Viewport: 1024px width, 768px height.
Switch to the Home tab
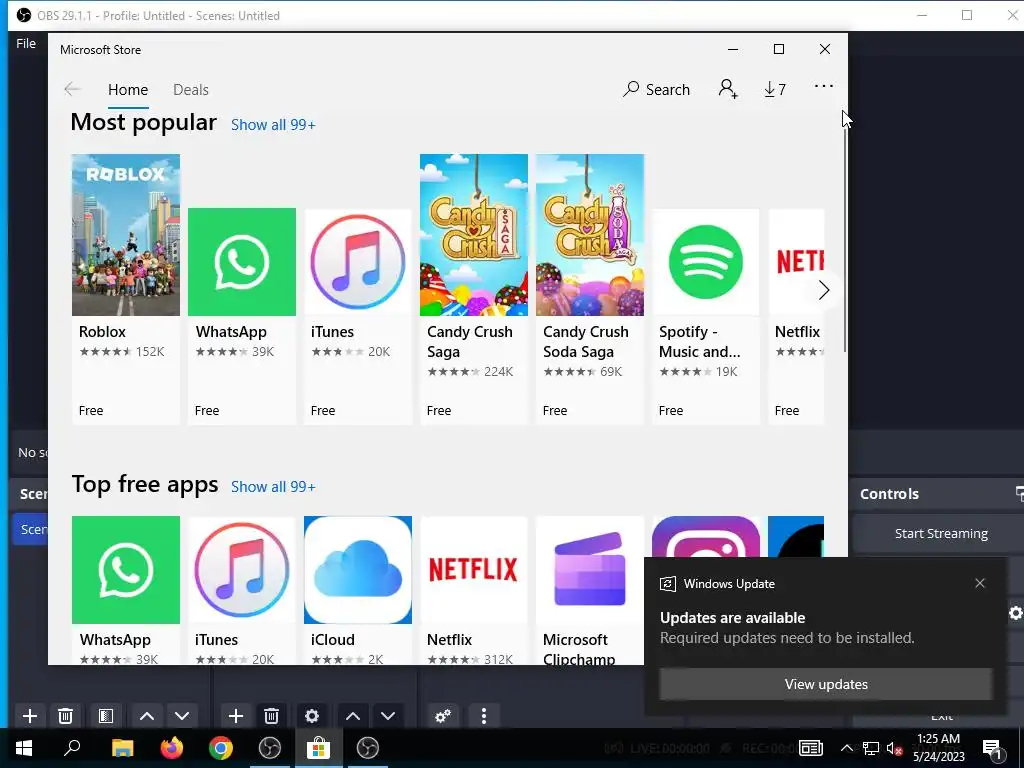[128, 89]
